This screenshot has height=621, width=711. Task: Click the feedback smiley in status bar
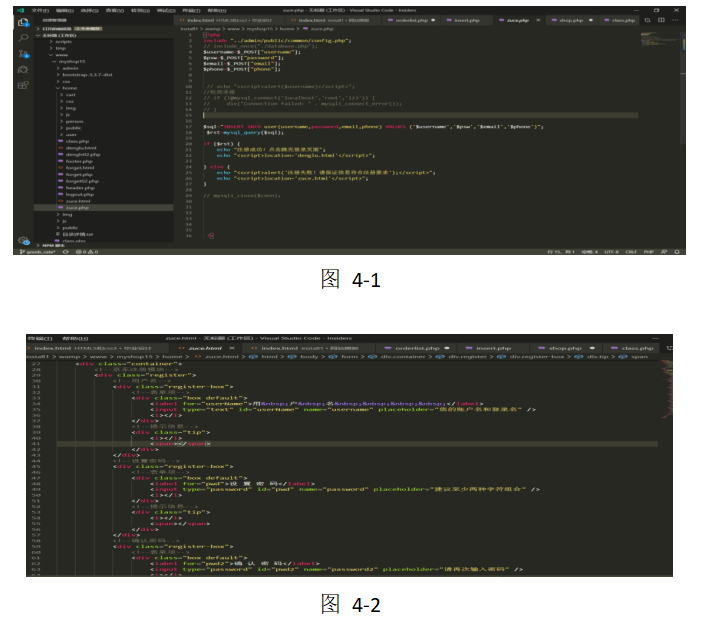[664, 252]
